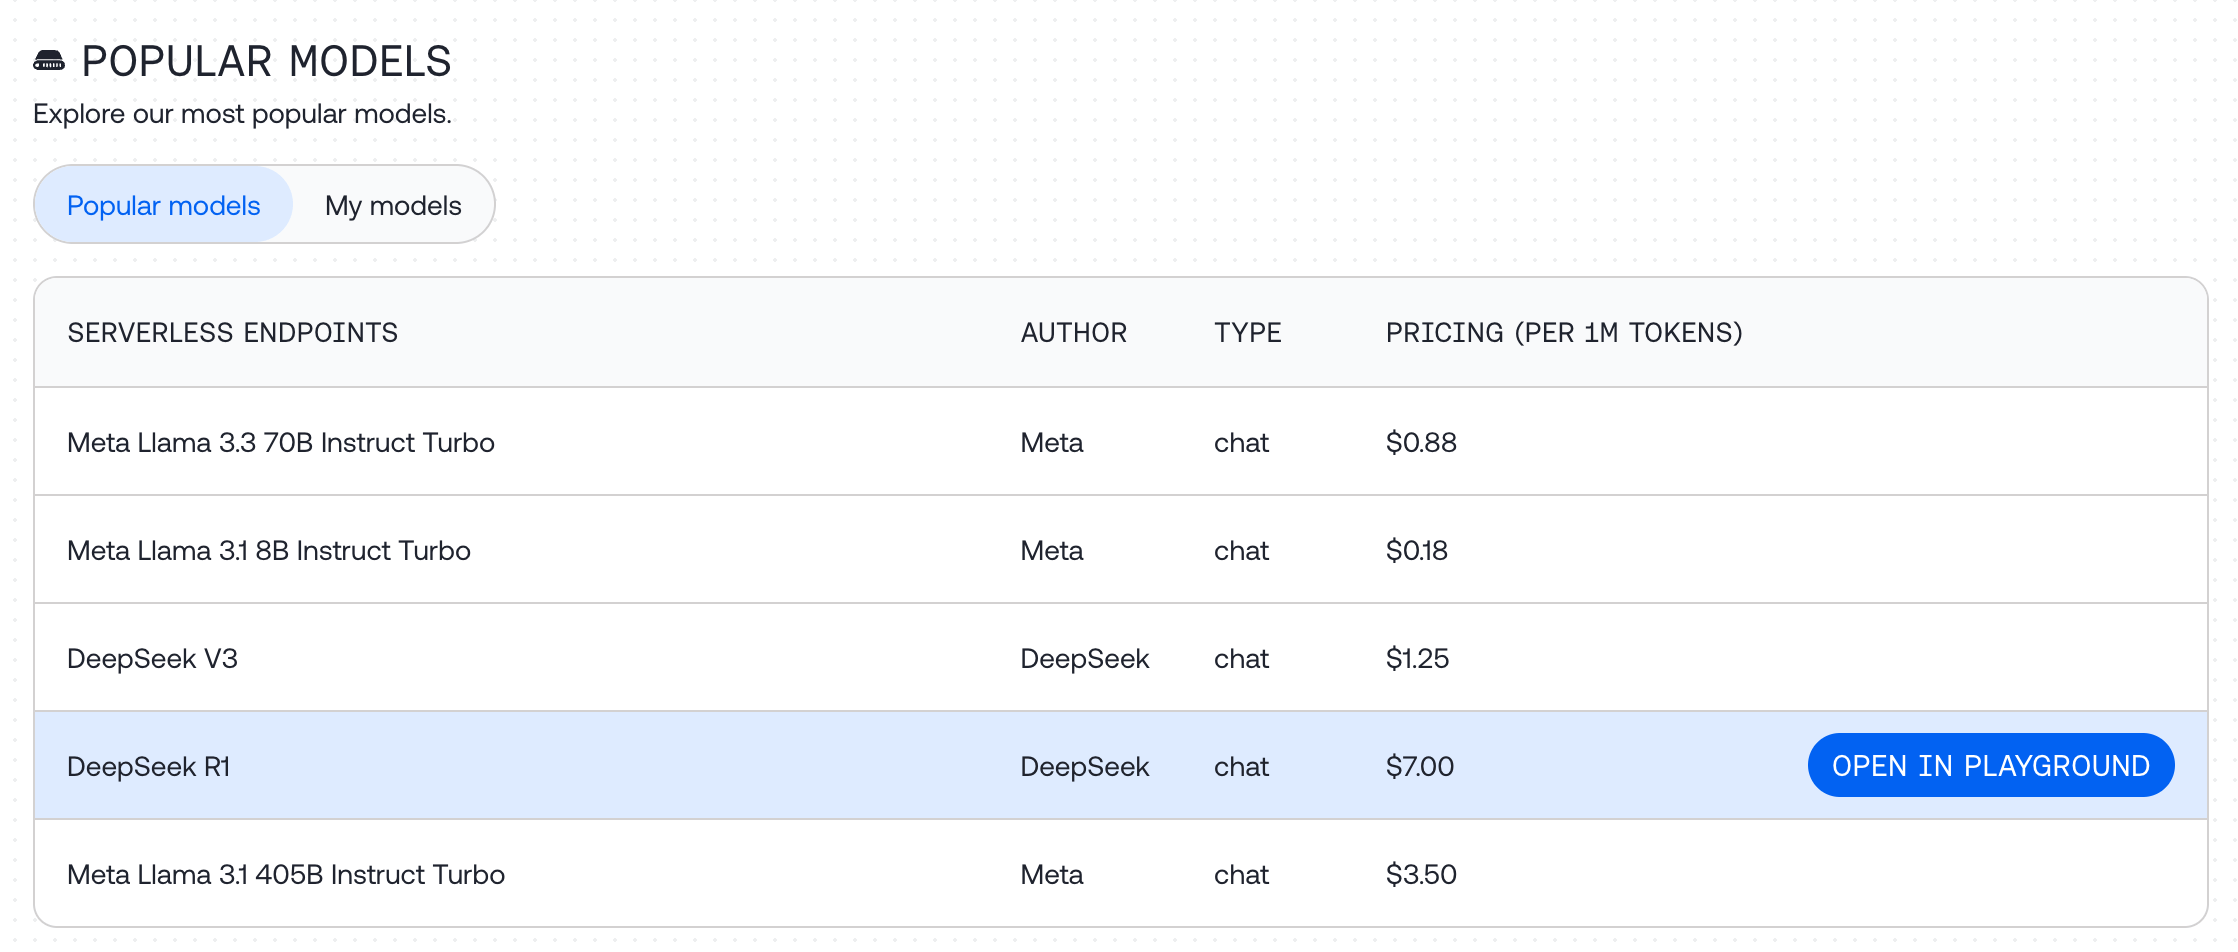The height and width of the screenshot is (952, 2238).
Task: Switch to the Popular models tab
Action: [163, 205]
